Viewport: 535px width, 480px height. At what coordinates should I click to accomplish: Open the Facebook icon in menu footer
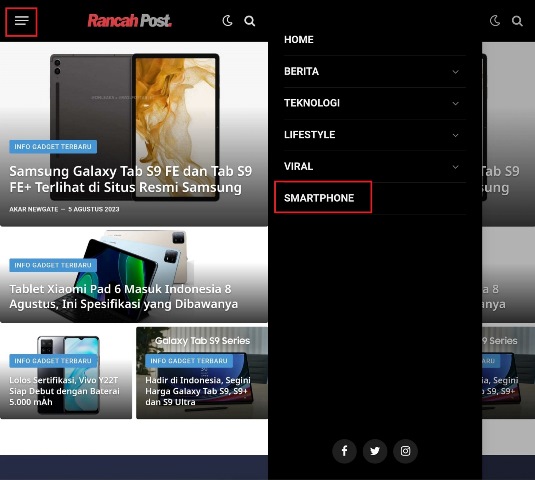[x=344, y=451]
